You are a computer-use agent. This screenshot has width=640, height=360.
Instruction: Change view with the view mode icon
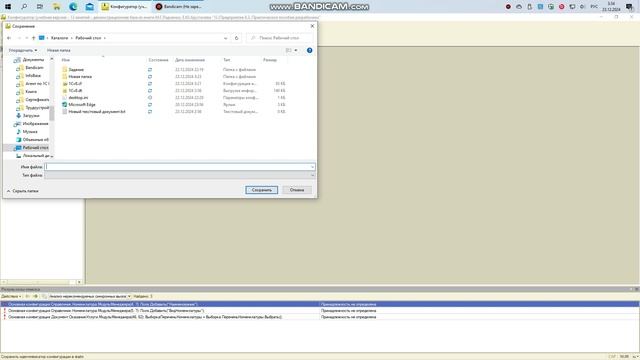pos(289,50)
